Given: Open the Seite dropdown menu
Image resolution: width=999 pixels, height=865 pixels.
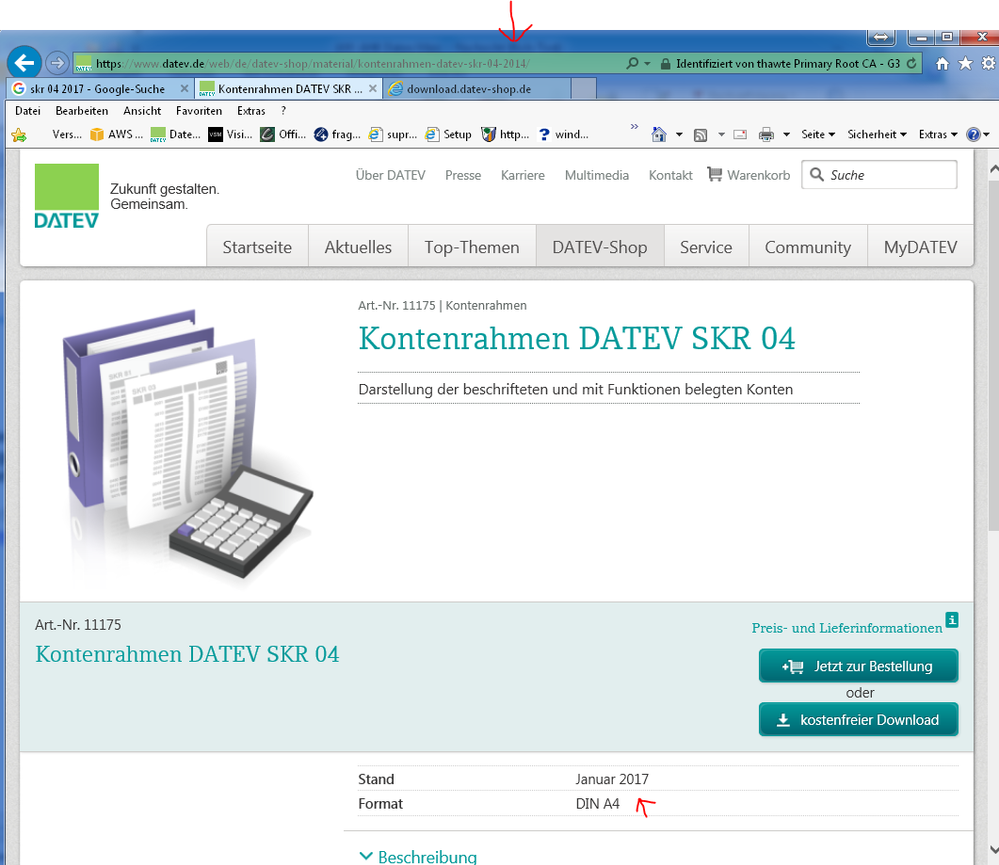Looking at the screenshot, I should tap(817, 134).
